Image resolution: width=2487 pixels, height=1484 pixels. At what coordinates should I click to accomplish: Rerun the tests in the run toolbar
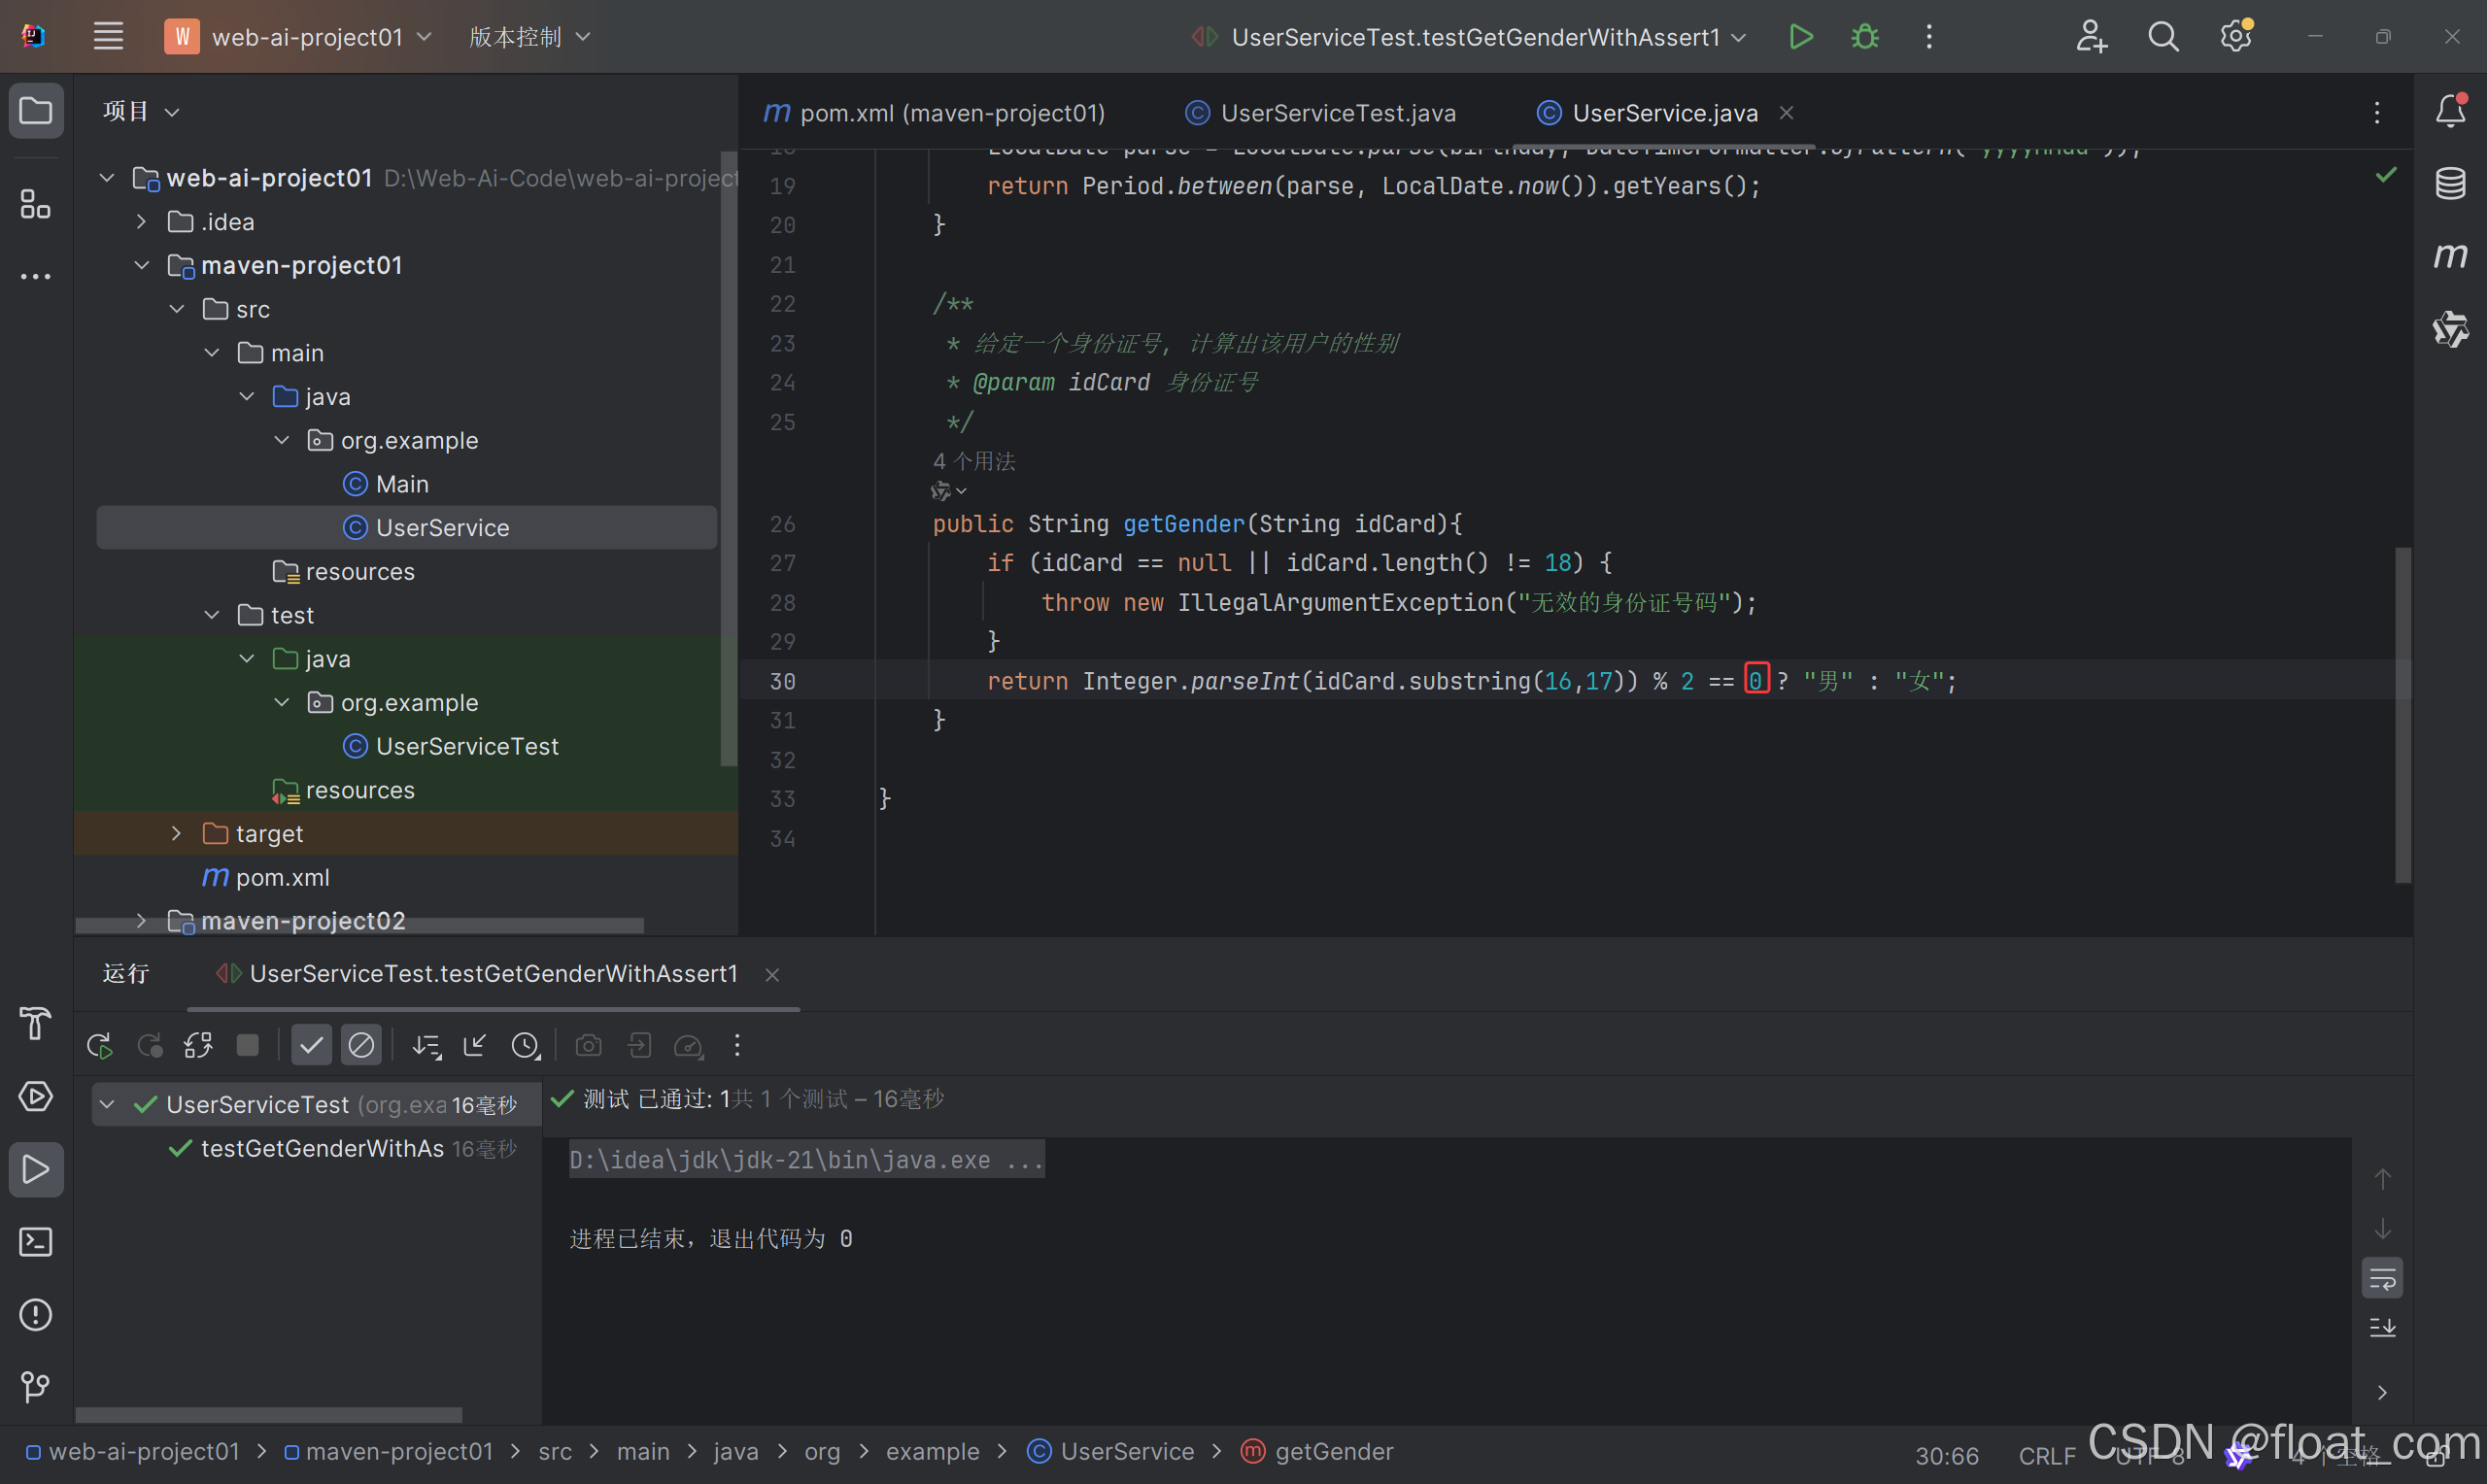coord(99,1046)
